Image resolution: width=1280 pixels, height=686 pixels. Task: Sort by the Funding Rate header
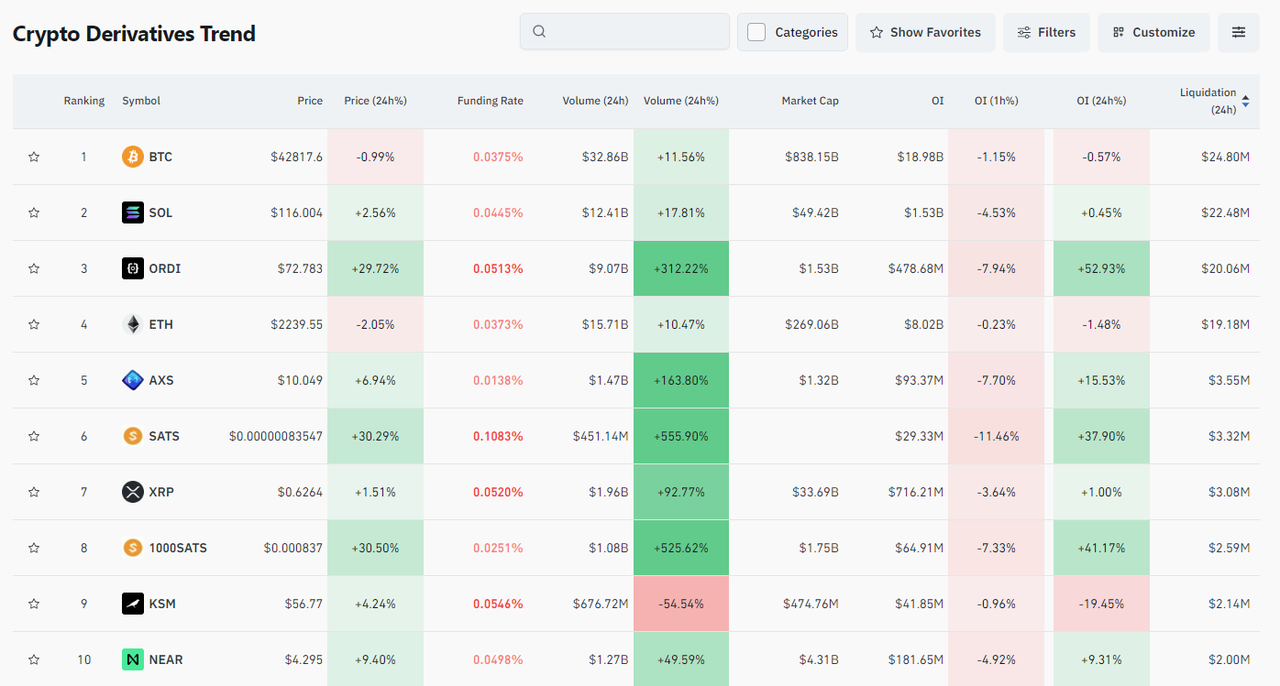click(x=490, y=101)
